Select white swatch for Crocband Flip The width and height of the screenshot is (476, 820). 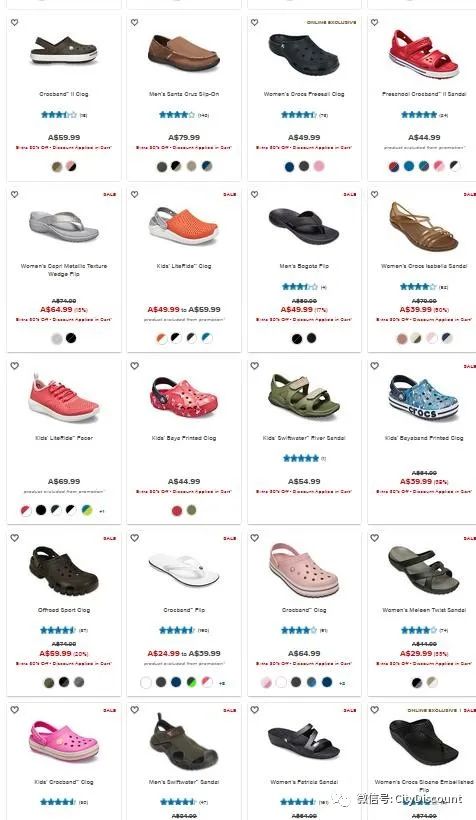(x=146, y=682)
